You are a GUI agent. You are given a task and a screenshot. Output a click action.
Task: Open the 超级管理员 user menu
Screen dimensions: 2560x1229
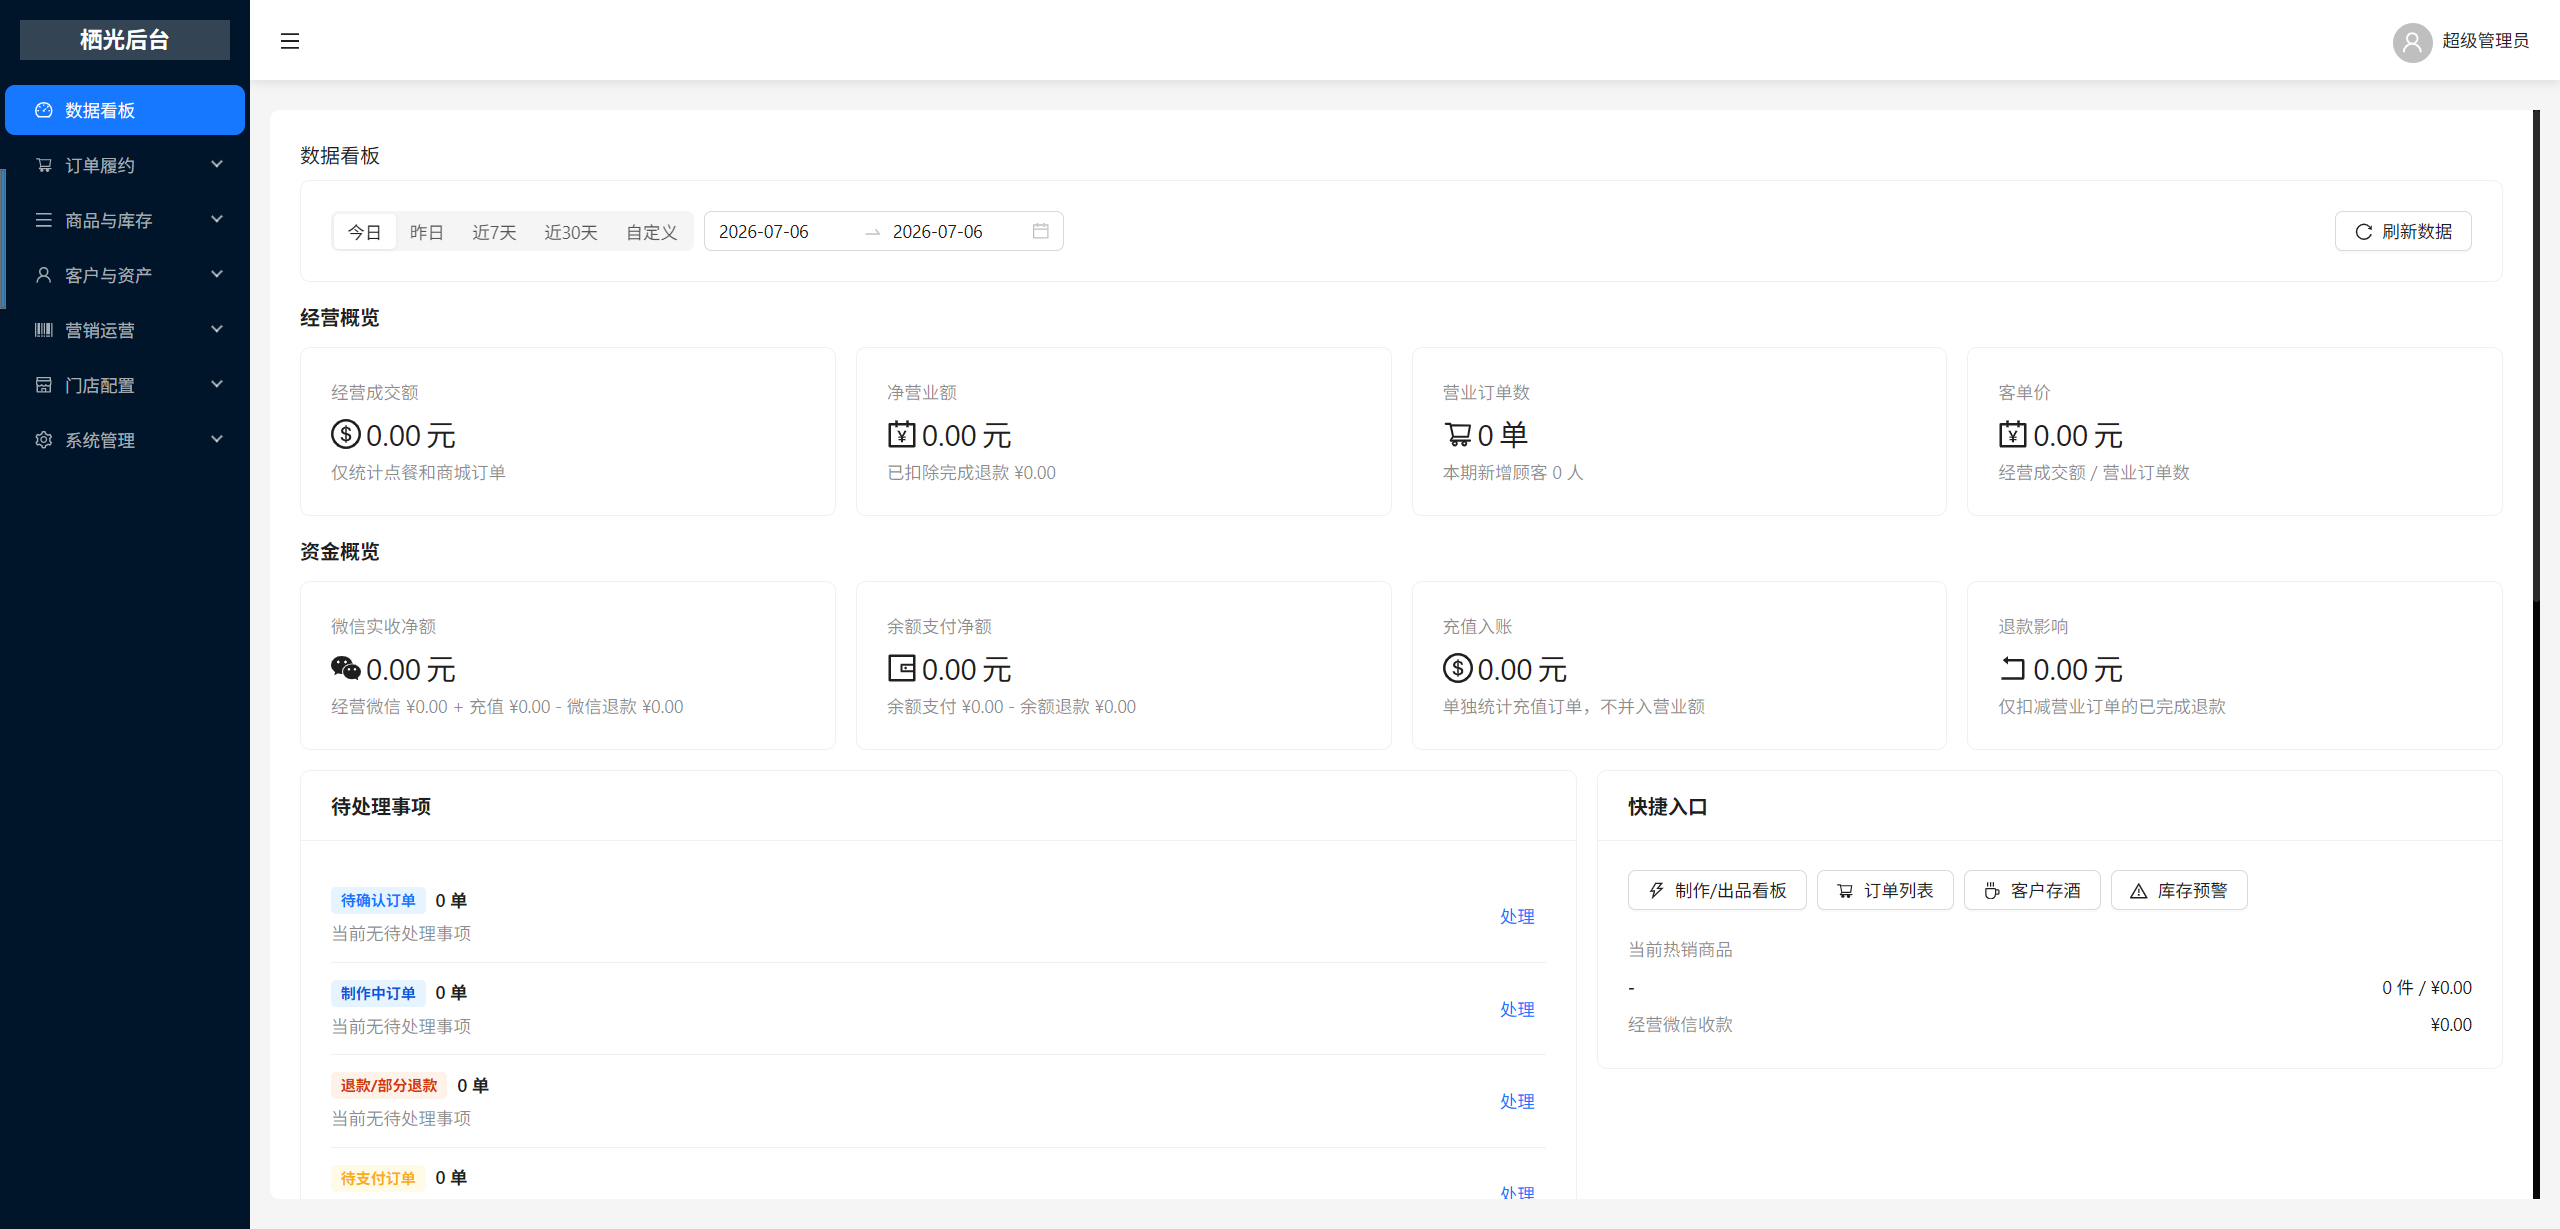pyautogui.click(x=2461, y=42)
